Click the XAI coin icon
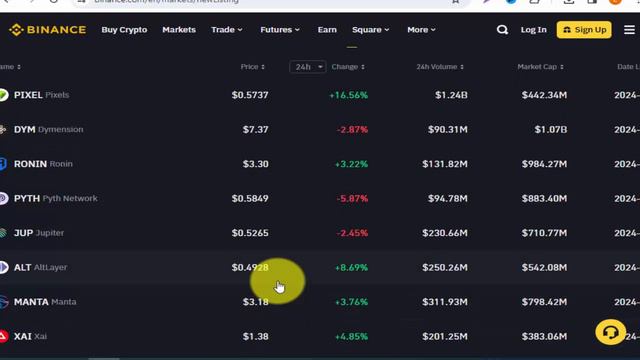 [x=4, y=336]
